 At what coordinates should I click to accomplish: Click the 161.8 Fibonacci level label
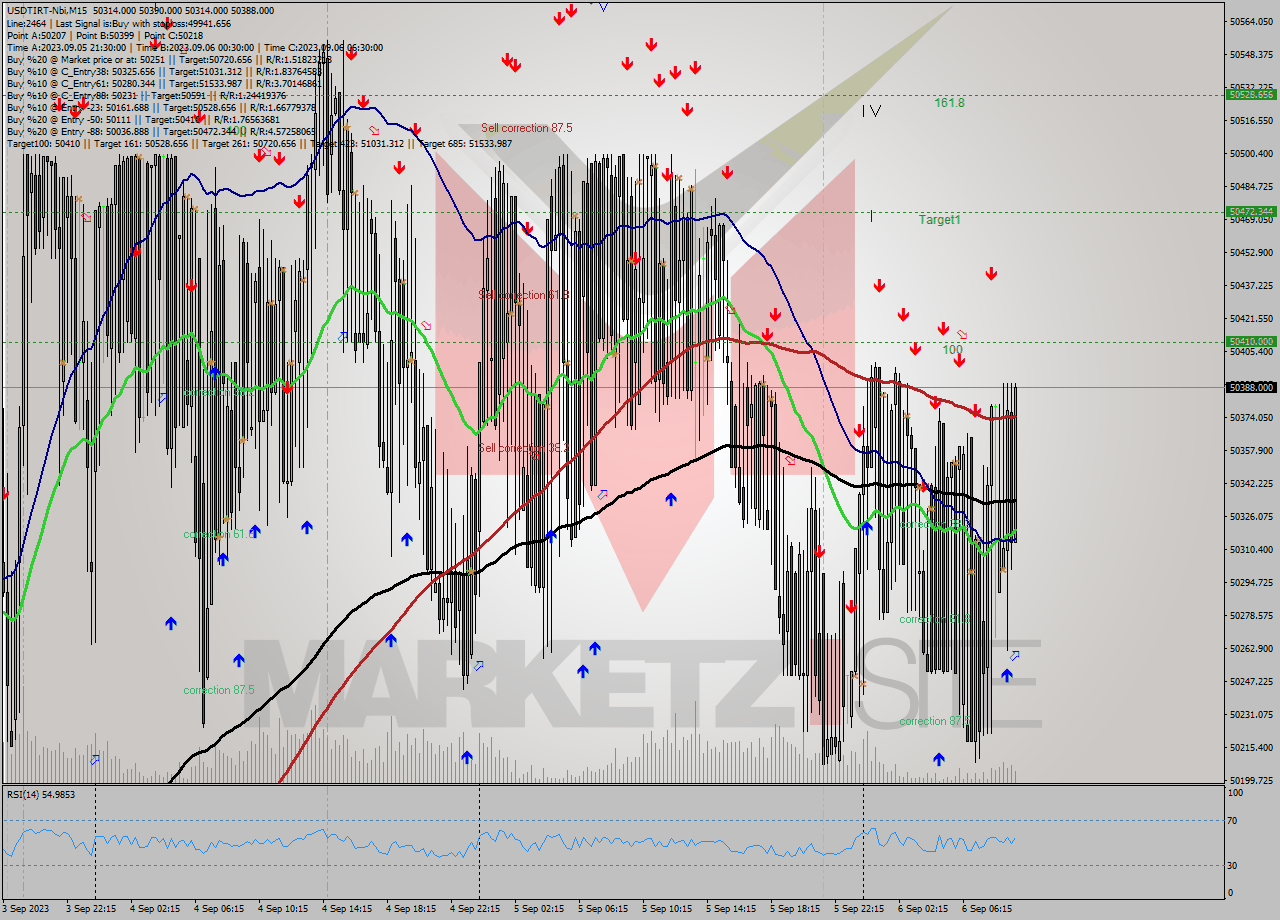[x=949, y=103]
